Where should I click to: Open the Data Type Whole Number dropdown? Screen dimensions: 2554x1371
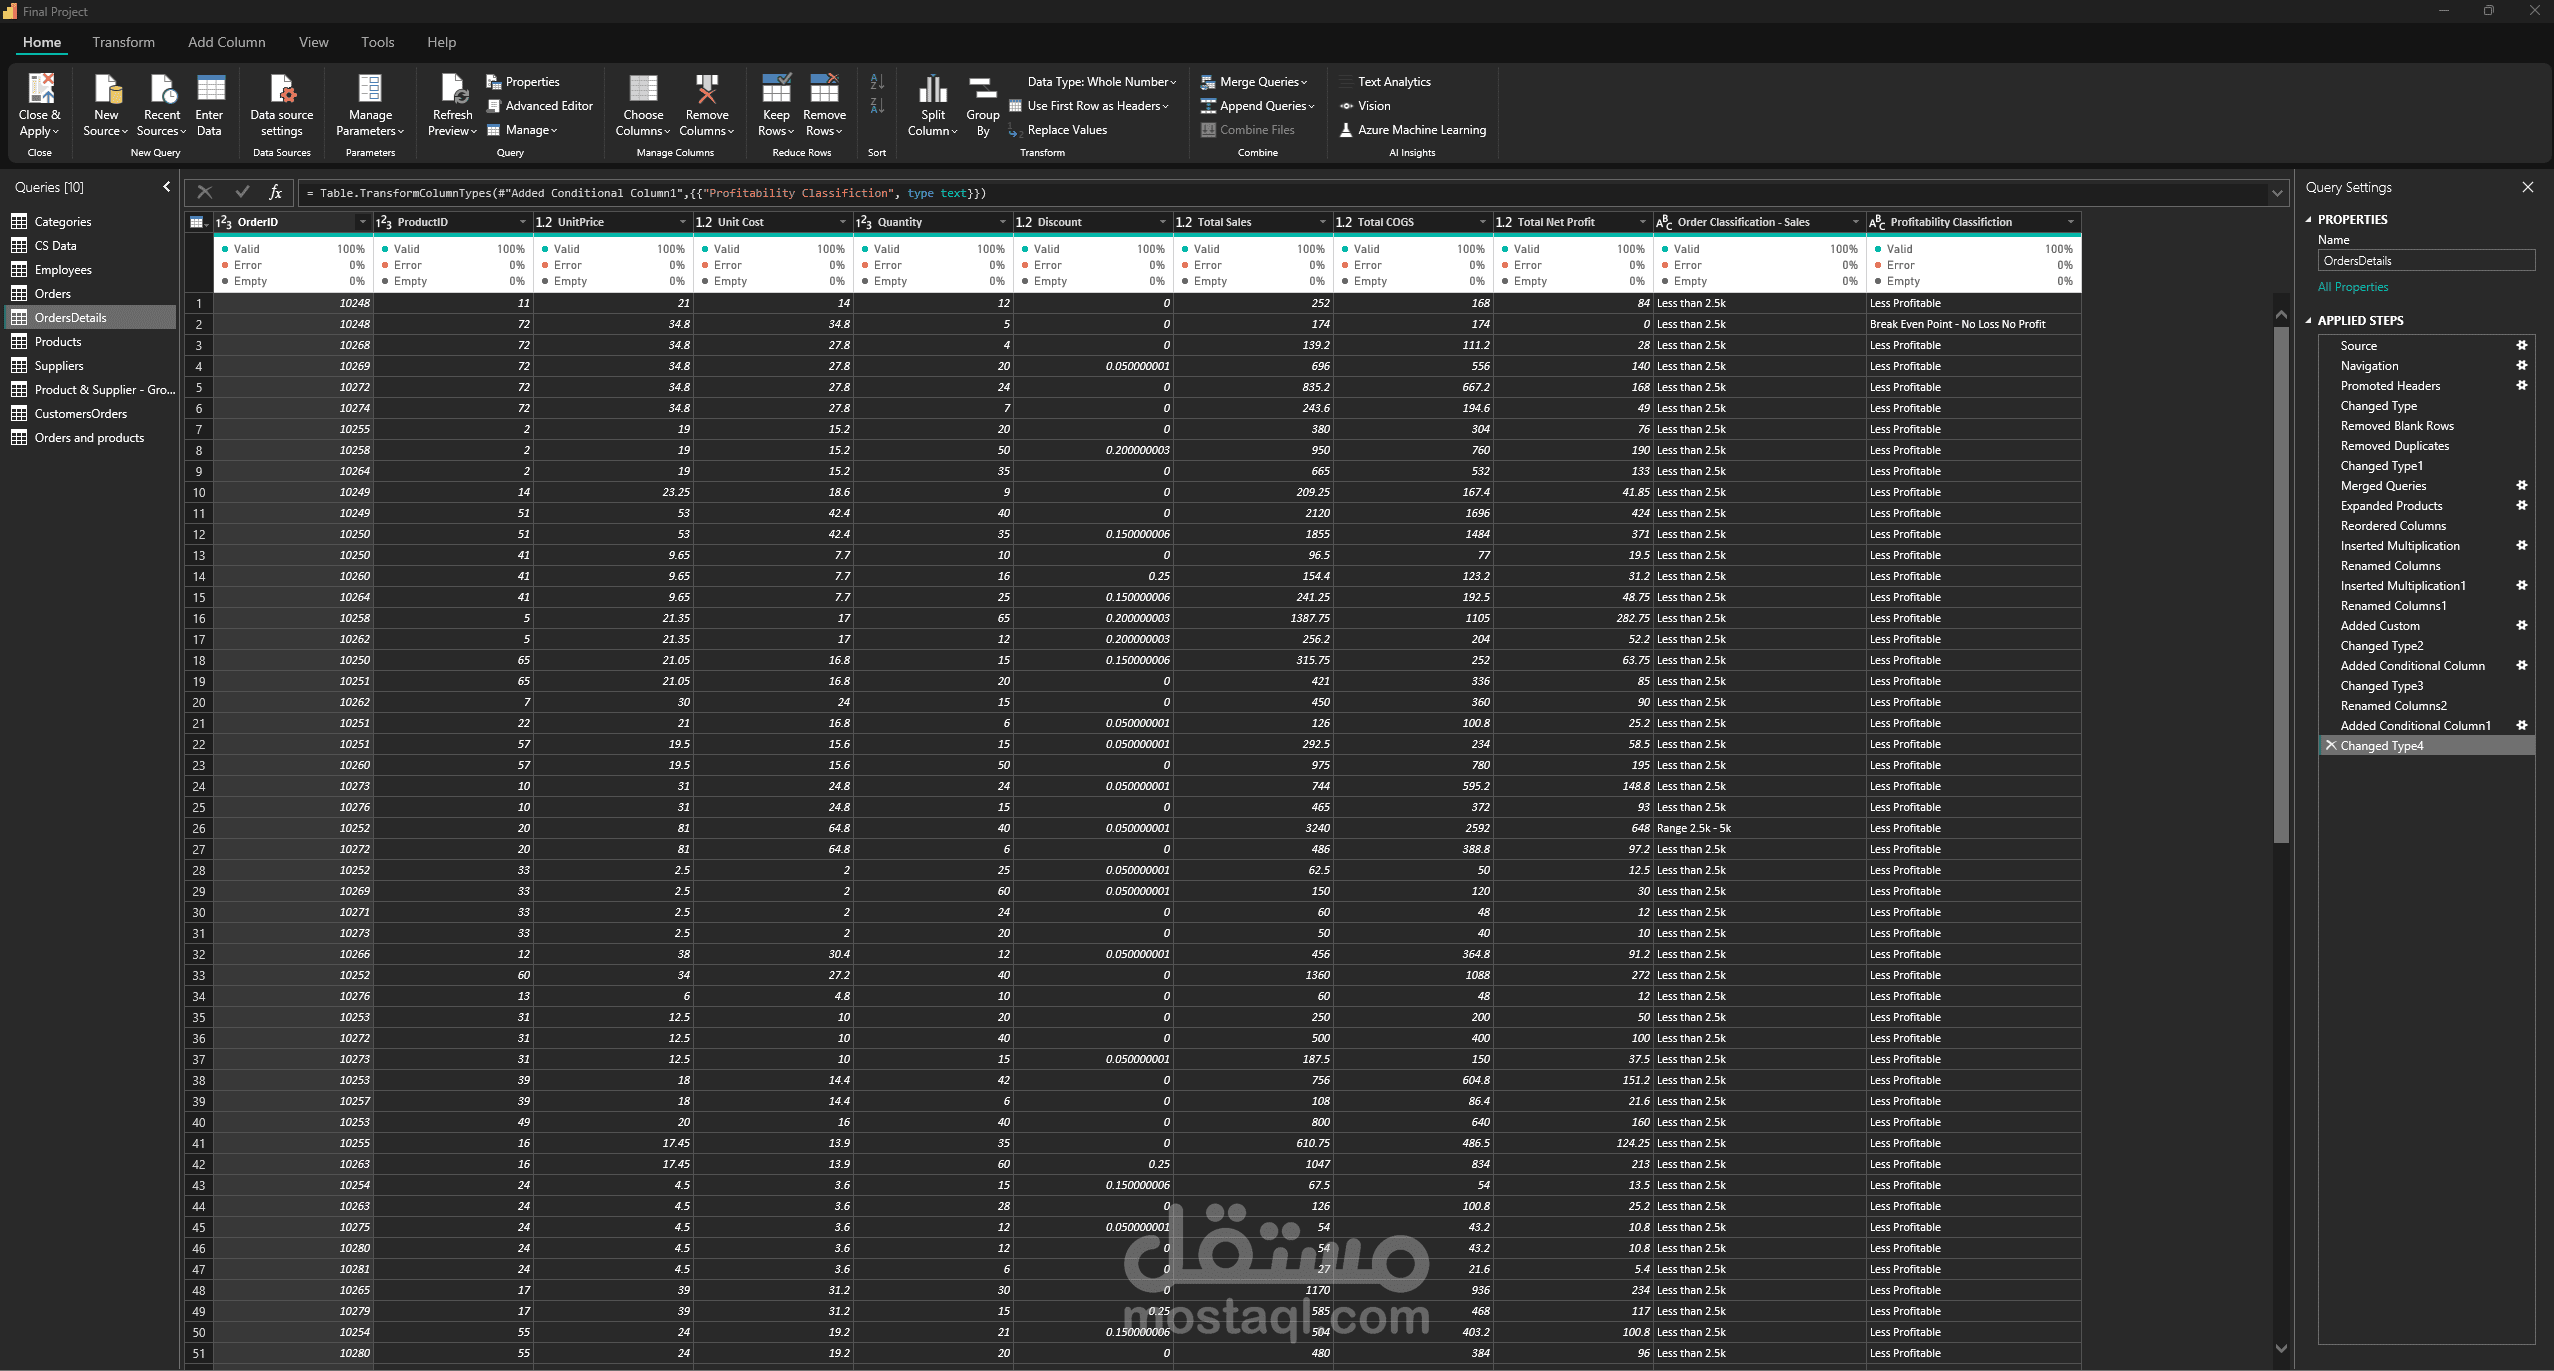1101,82
